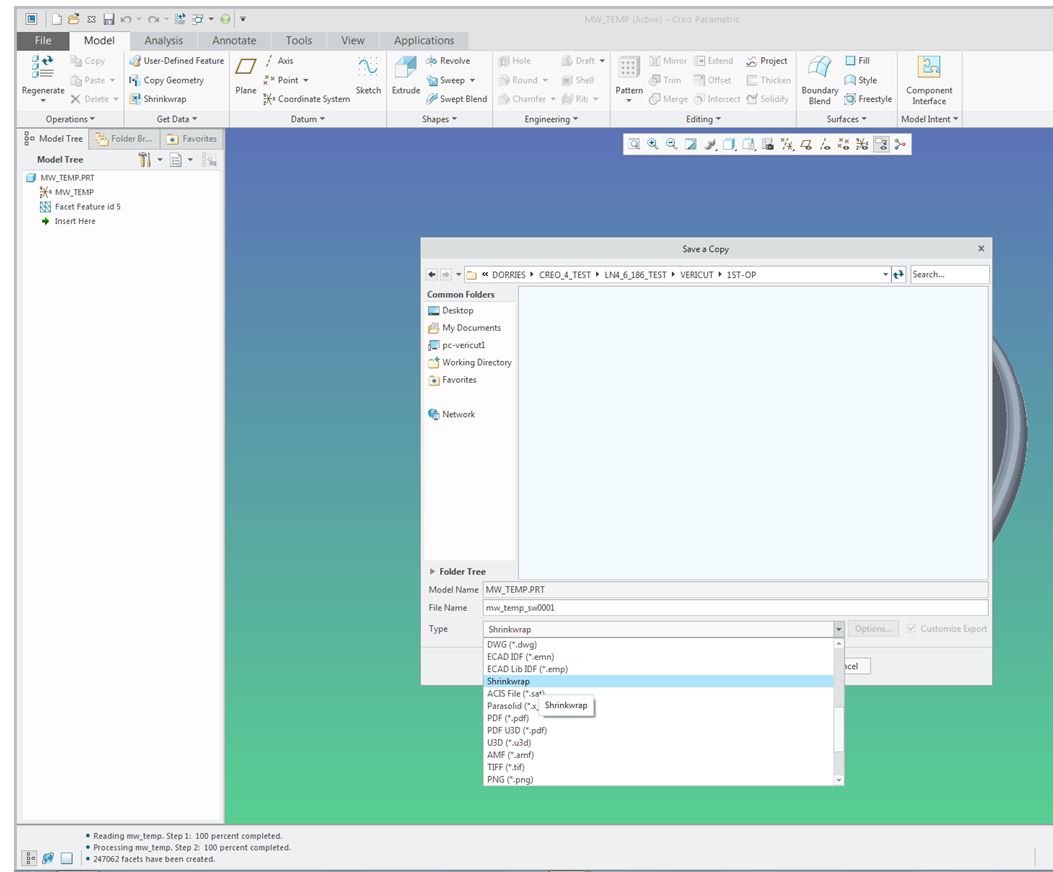
Task: Toggle the plane display filter in the graphics toolbar
Action: point(806,144)
